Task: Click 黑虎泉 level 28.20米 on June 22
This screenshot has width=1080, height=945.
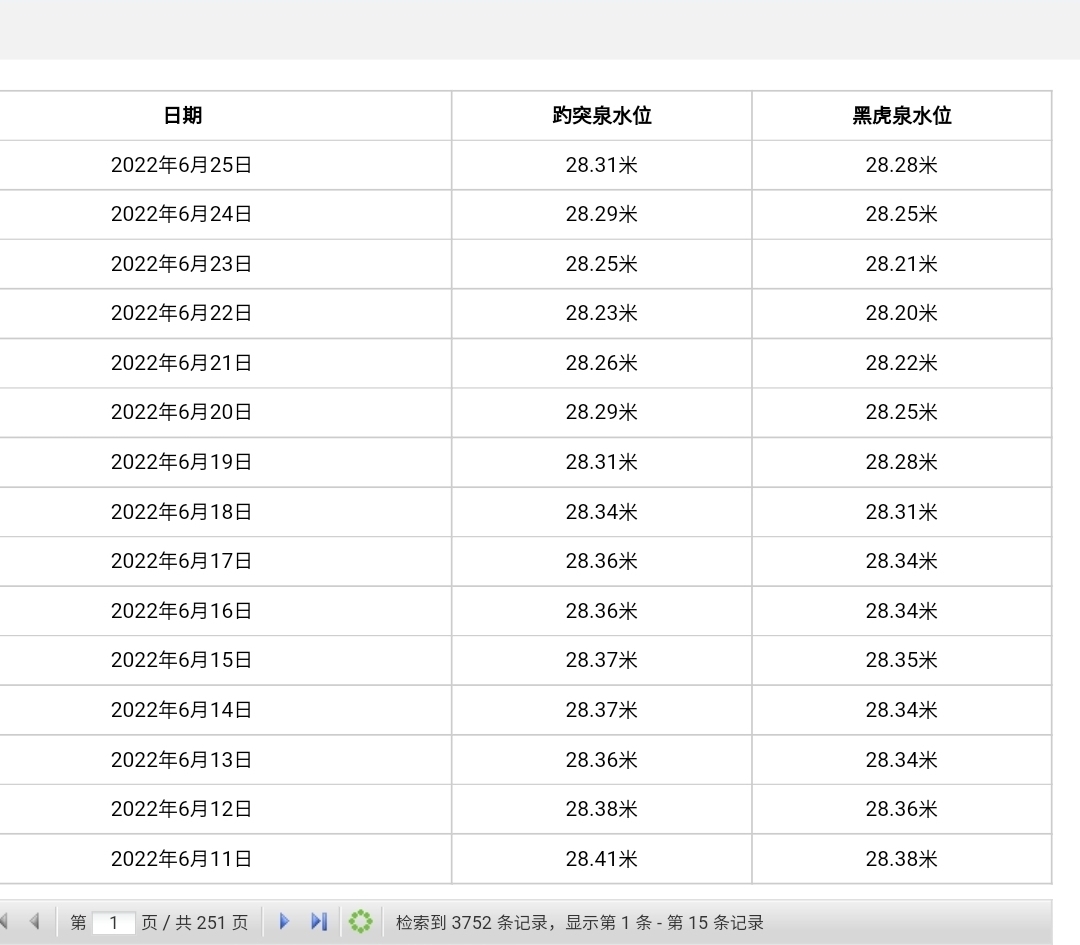Action: click(901, 314)
